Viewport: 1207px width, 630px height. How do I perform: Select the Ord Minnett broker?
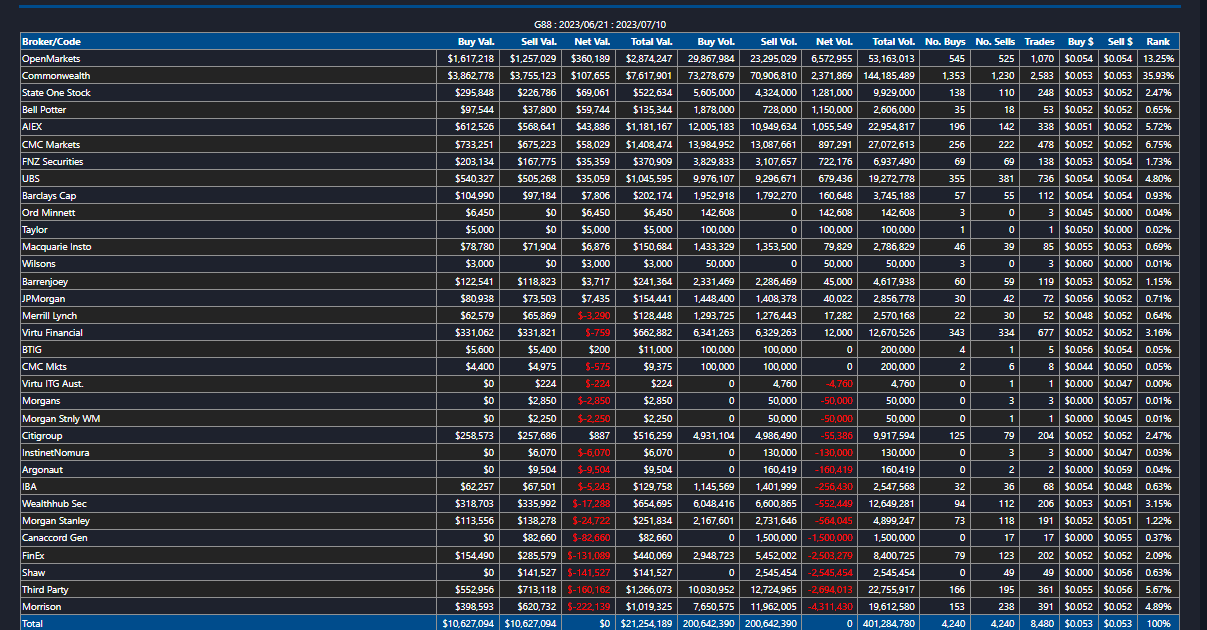[x=48, y=213]
